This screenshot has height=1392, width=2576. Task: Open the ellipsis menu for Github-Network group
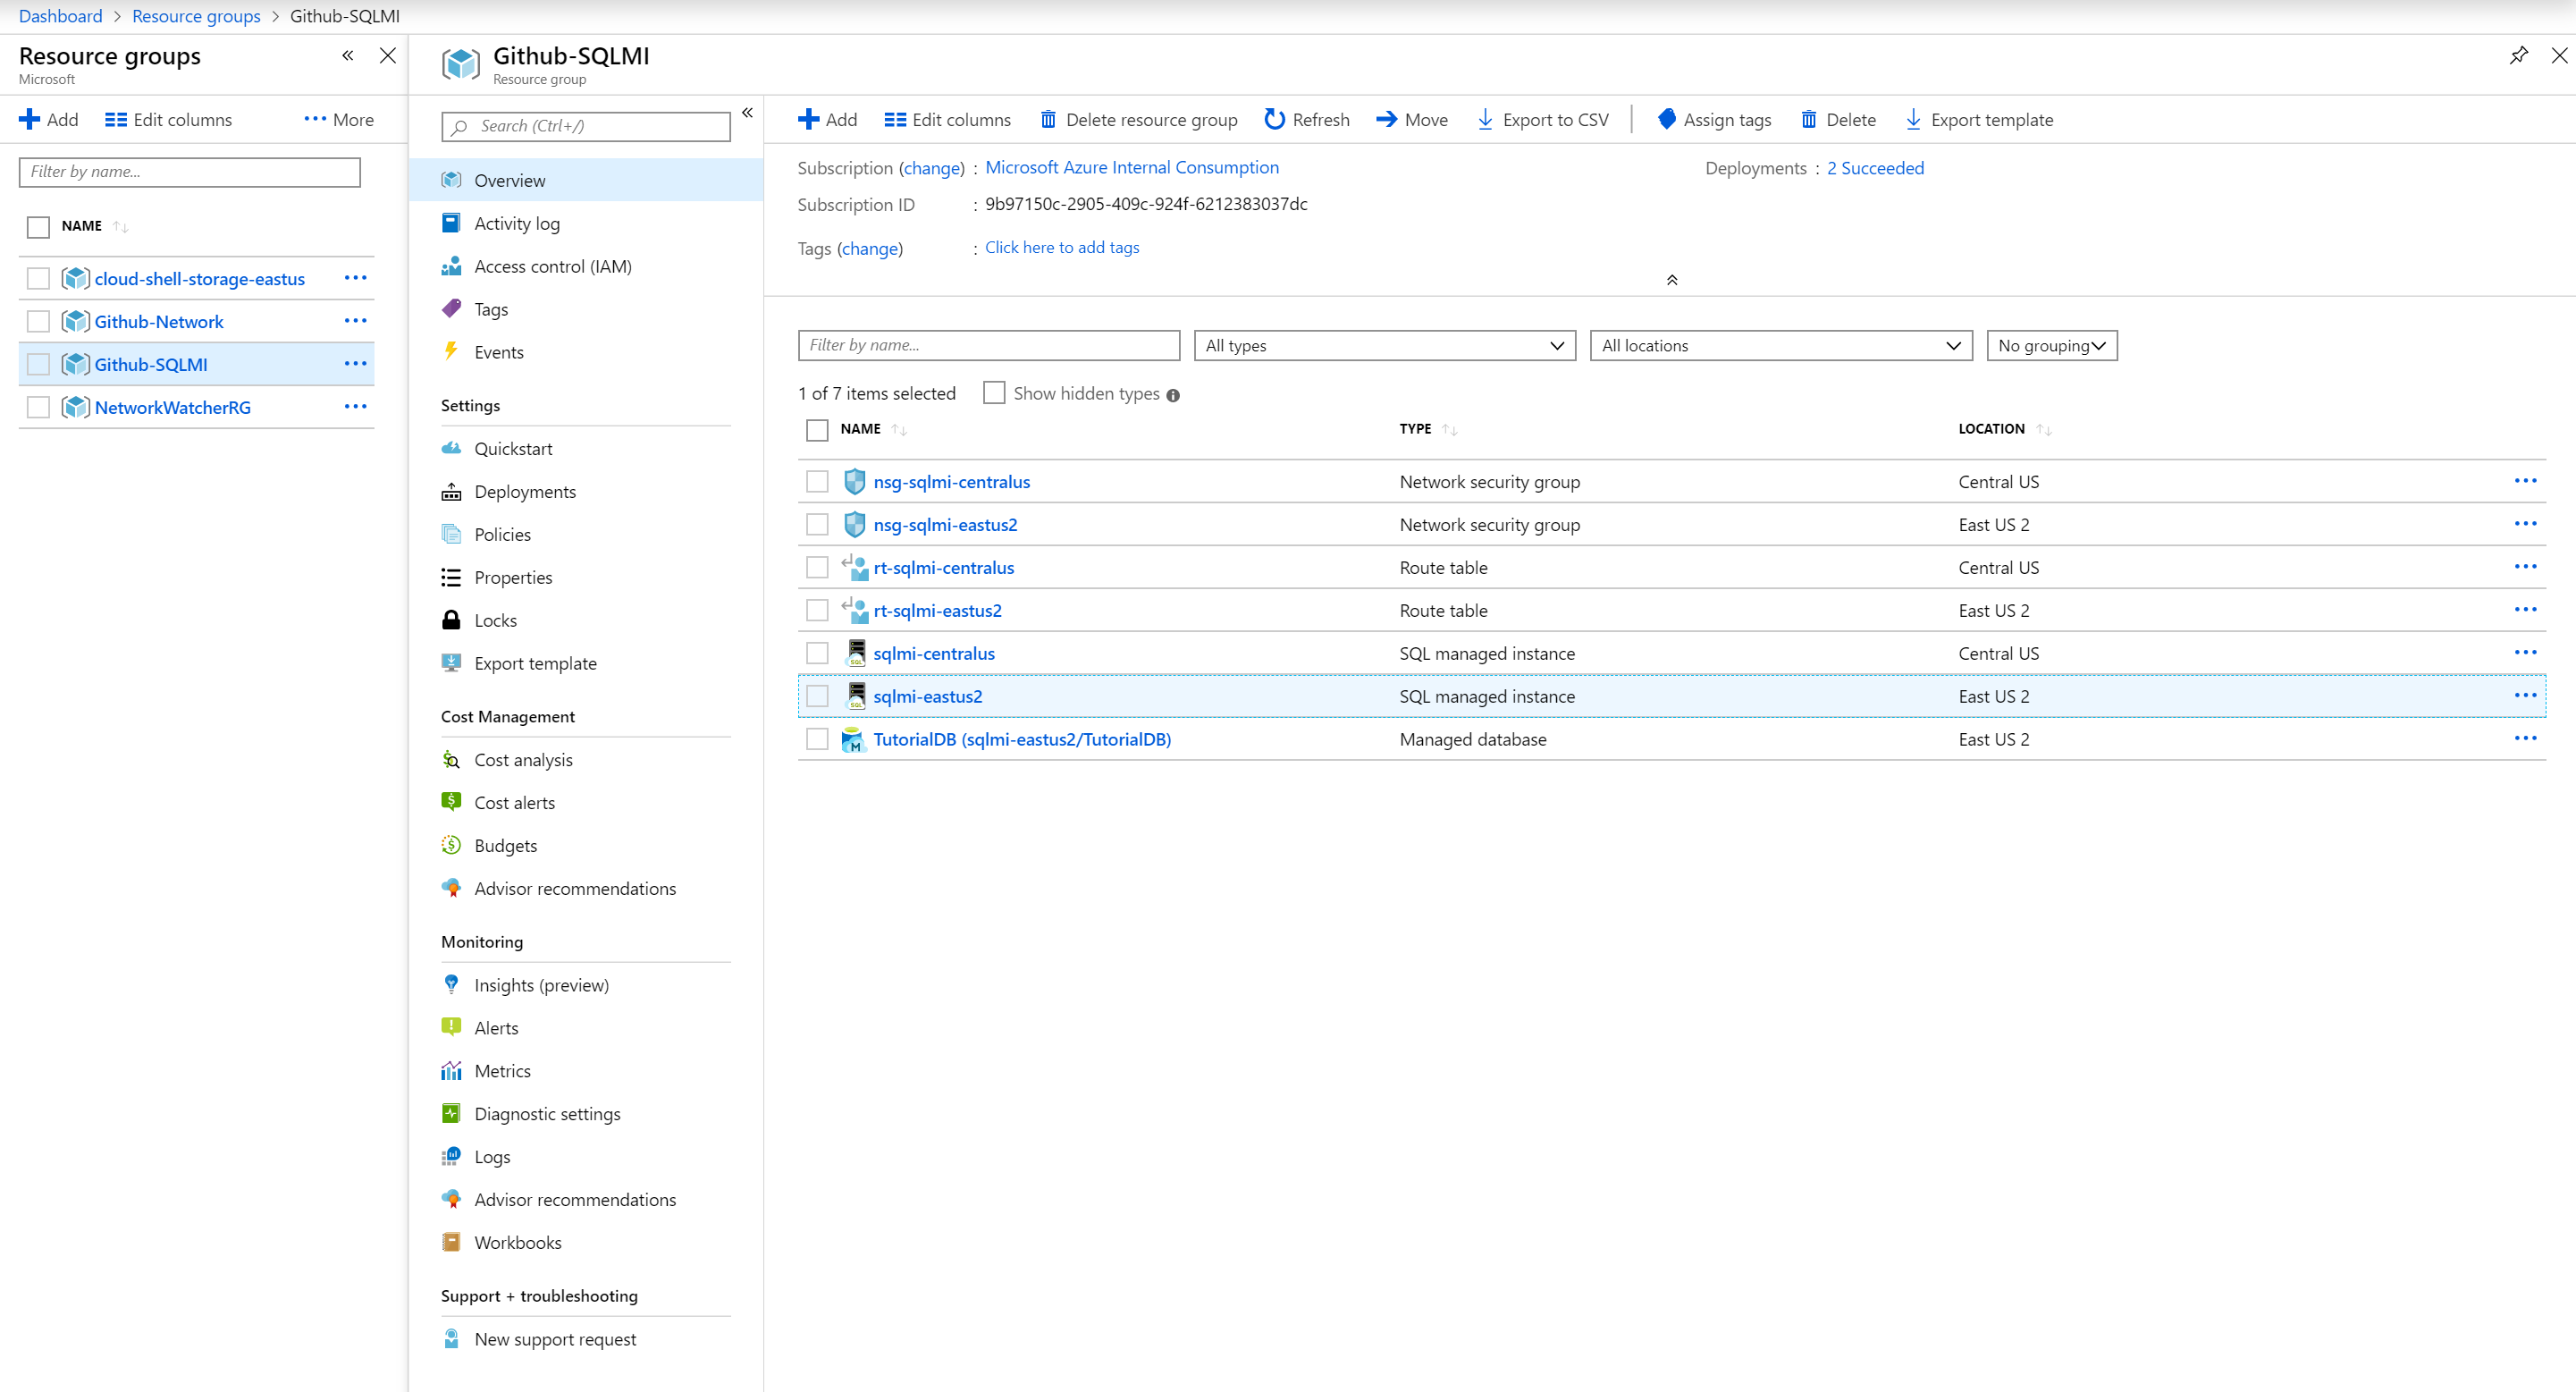(355, 320)
